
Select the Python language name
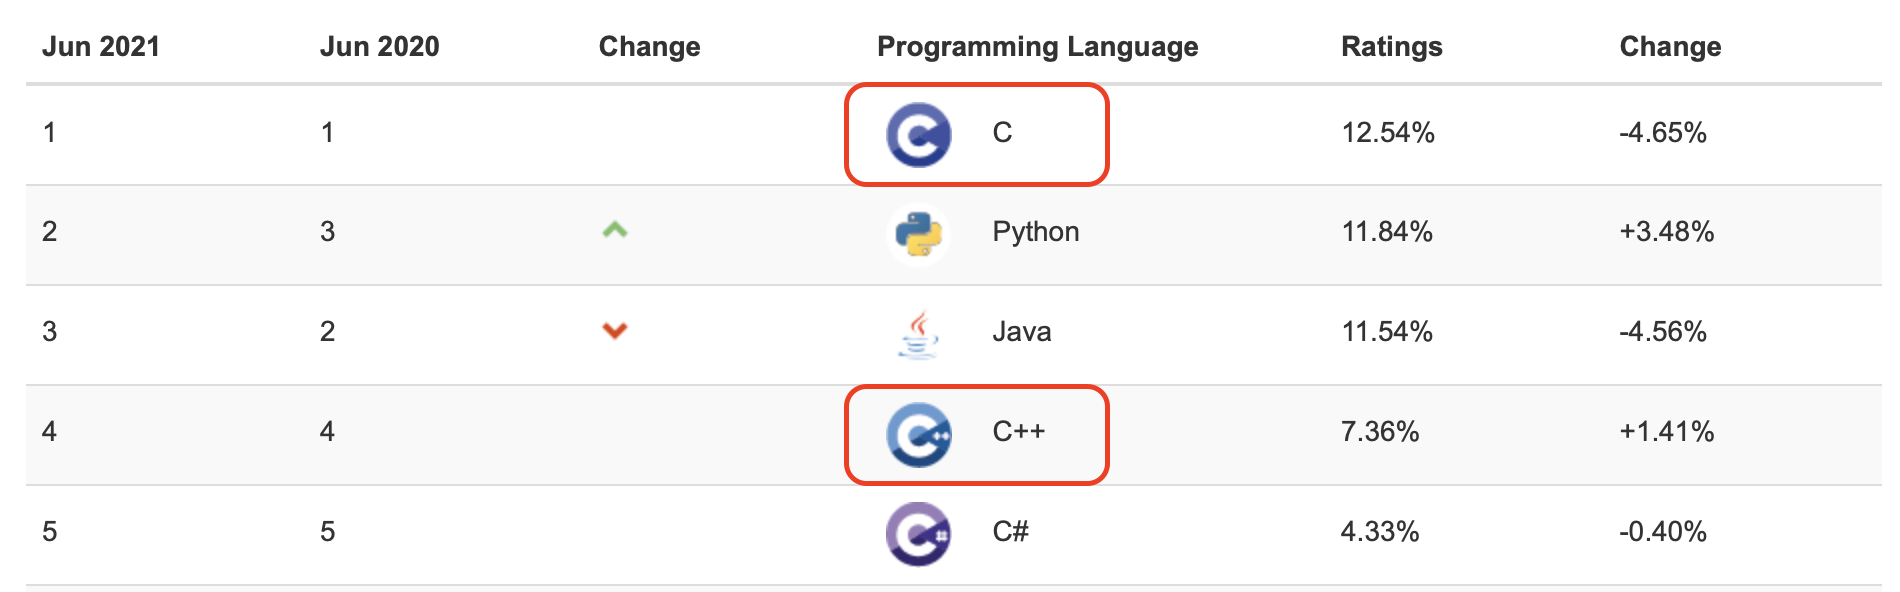click(x=1035, y=232)
